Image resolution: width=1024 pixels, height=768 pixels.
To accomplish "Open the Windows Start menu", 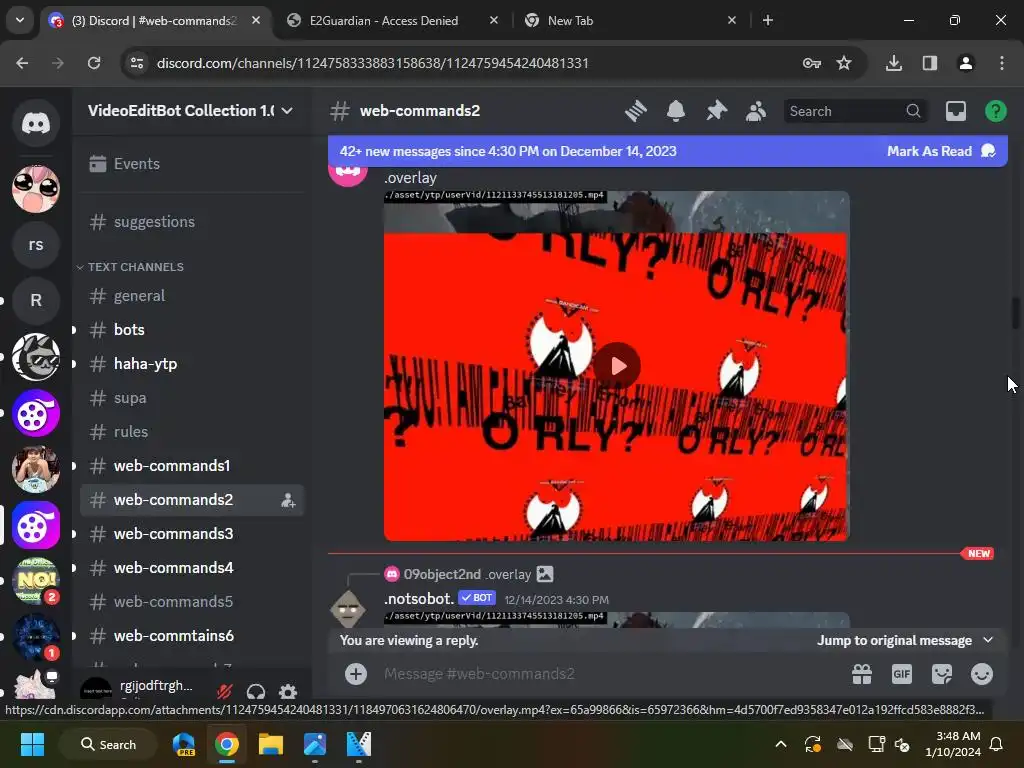I will (x=32, y=744).
